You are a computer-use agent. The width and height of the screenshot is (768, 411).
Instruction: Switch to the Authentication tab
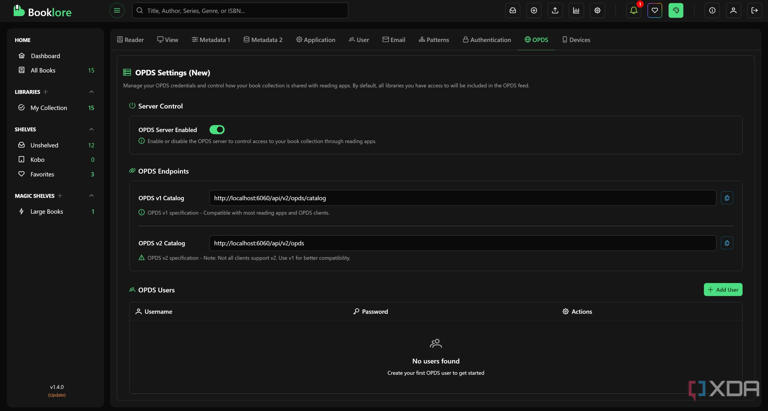coord(487,40)
